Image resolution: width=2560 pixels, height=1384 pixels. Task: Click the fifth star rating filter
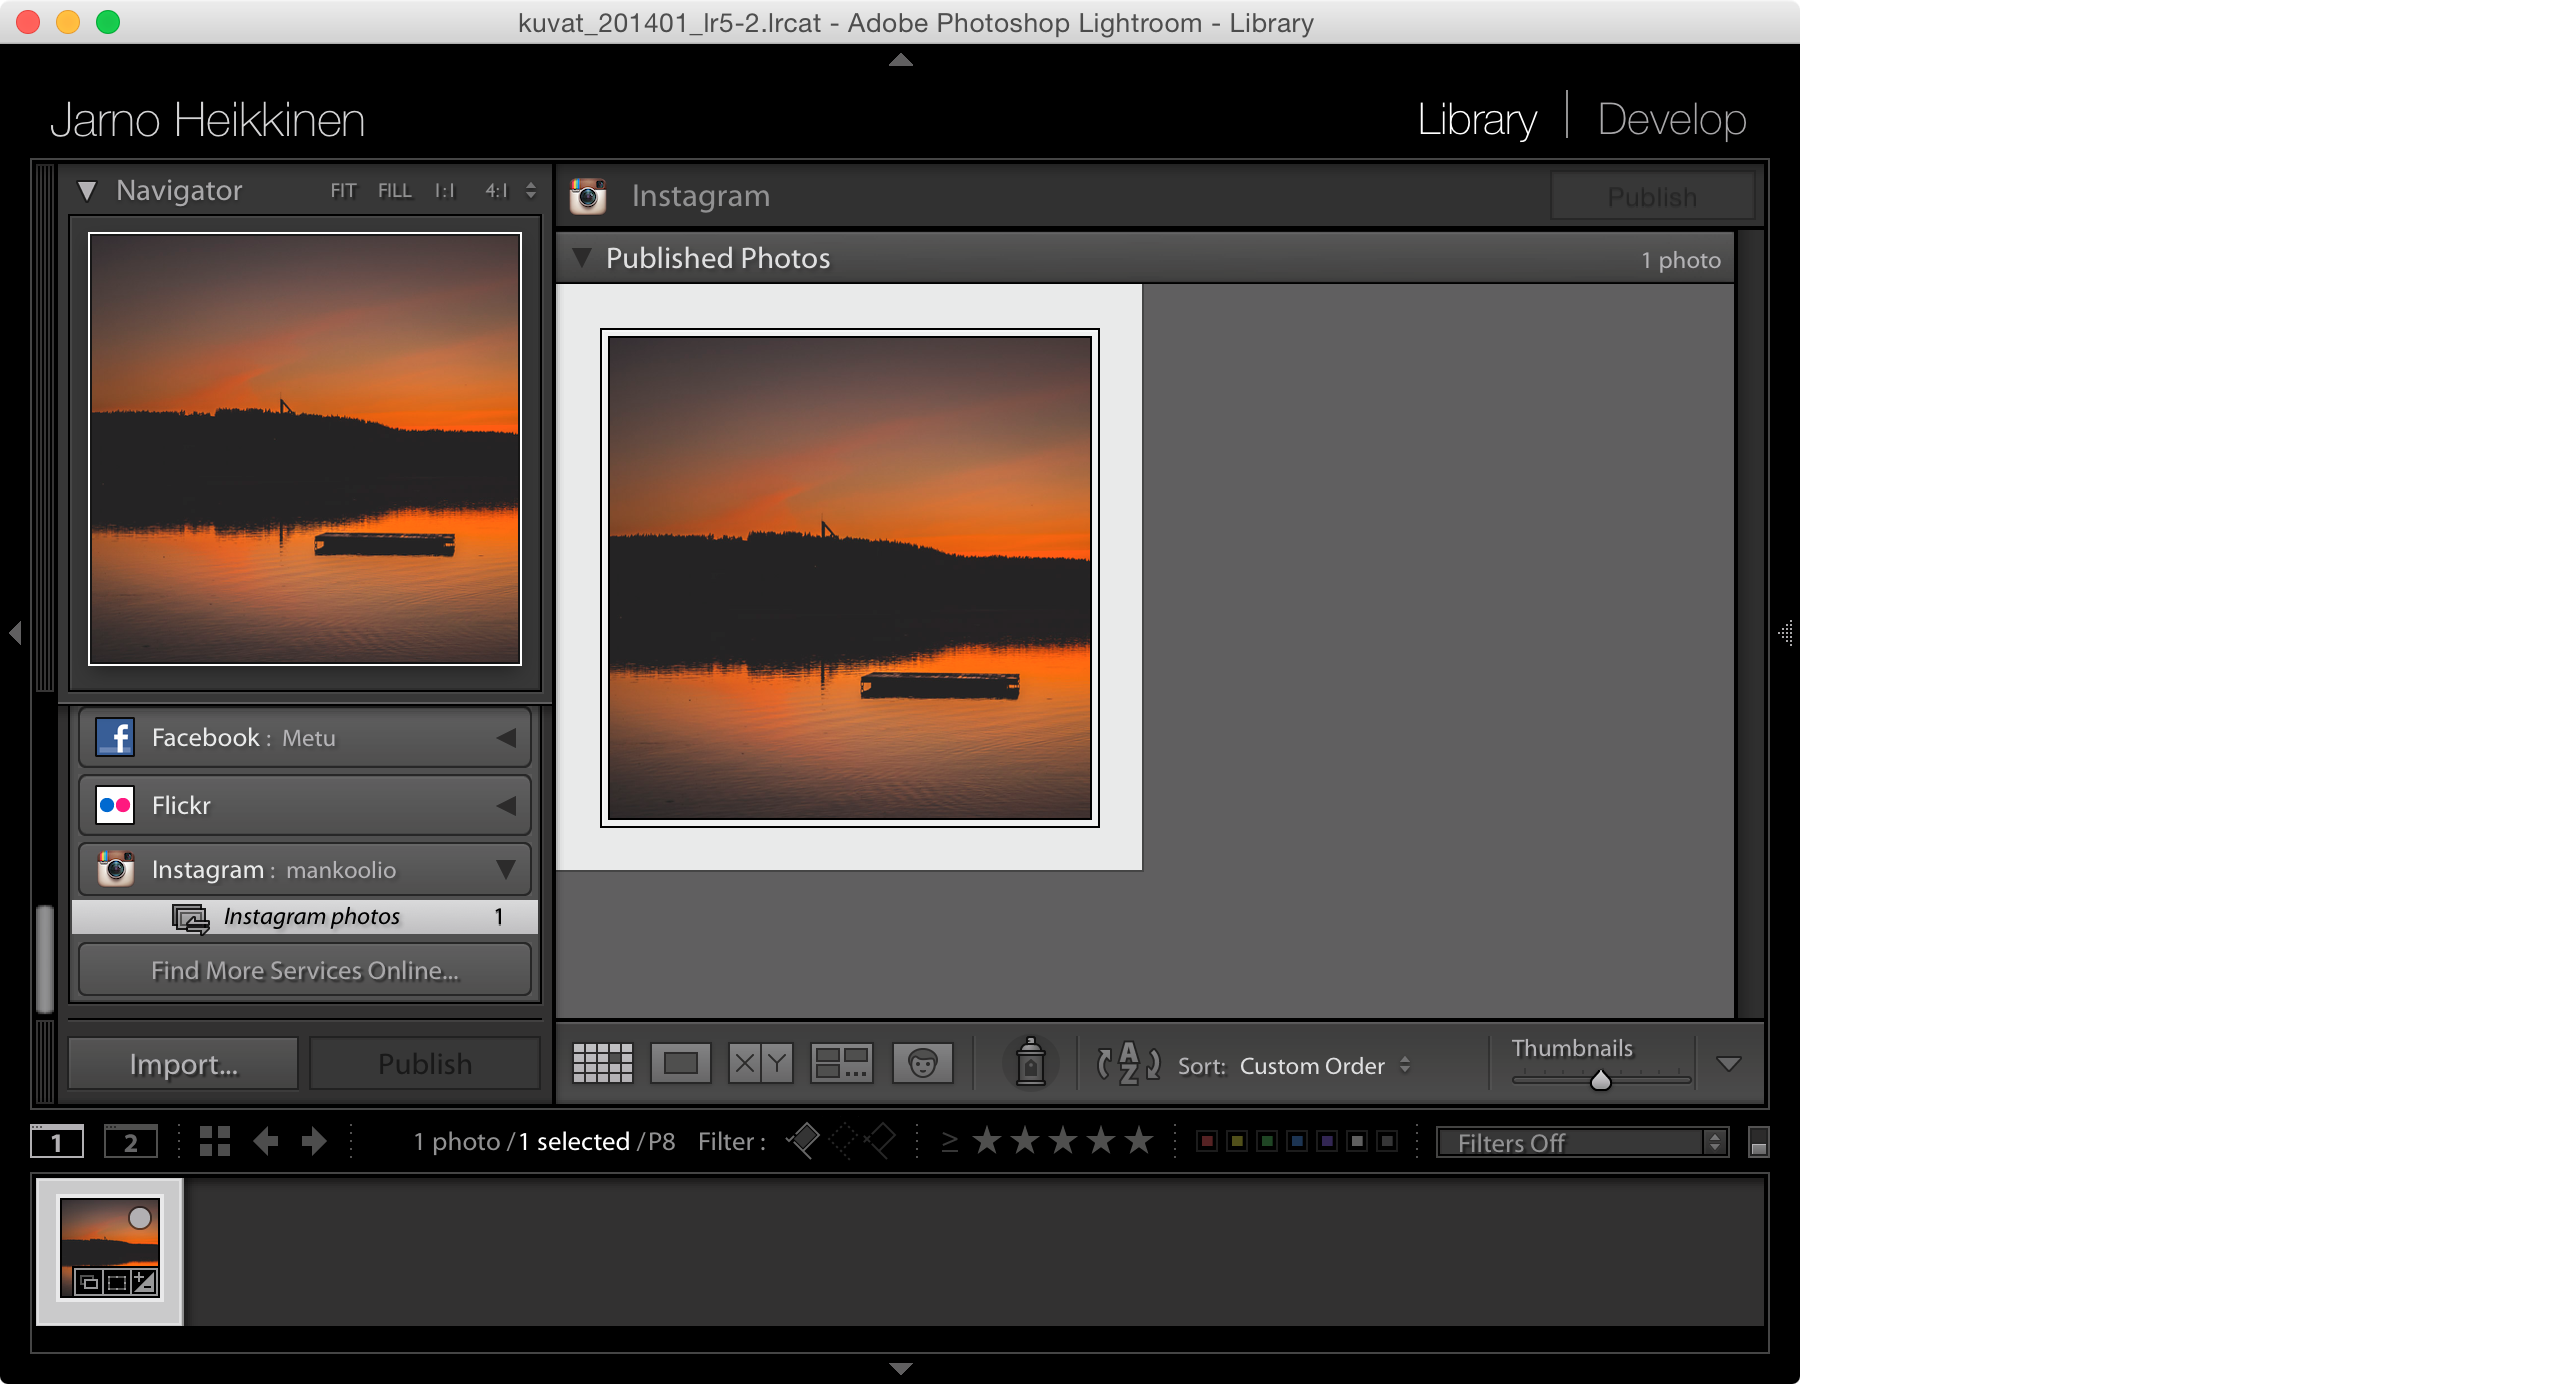click(1139, 1141)
